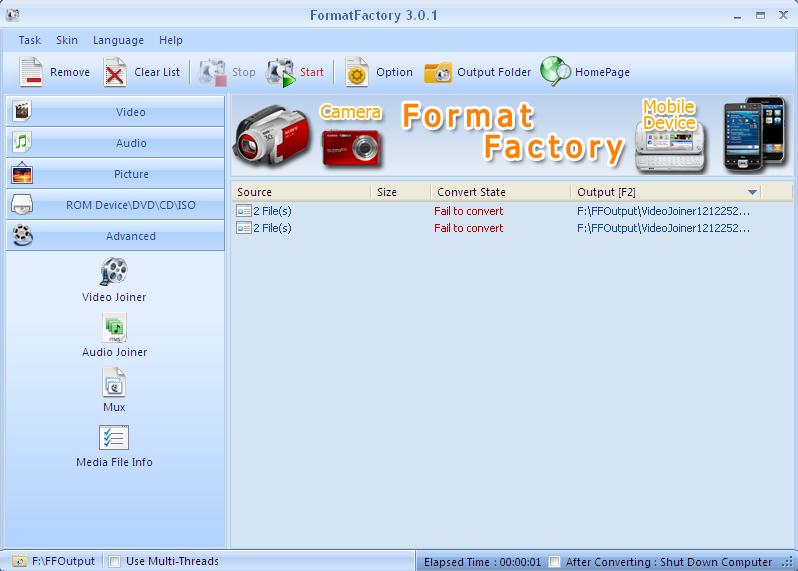Click the Start button label
798x571 pixels.
tap(311, 72)
